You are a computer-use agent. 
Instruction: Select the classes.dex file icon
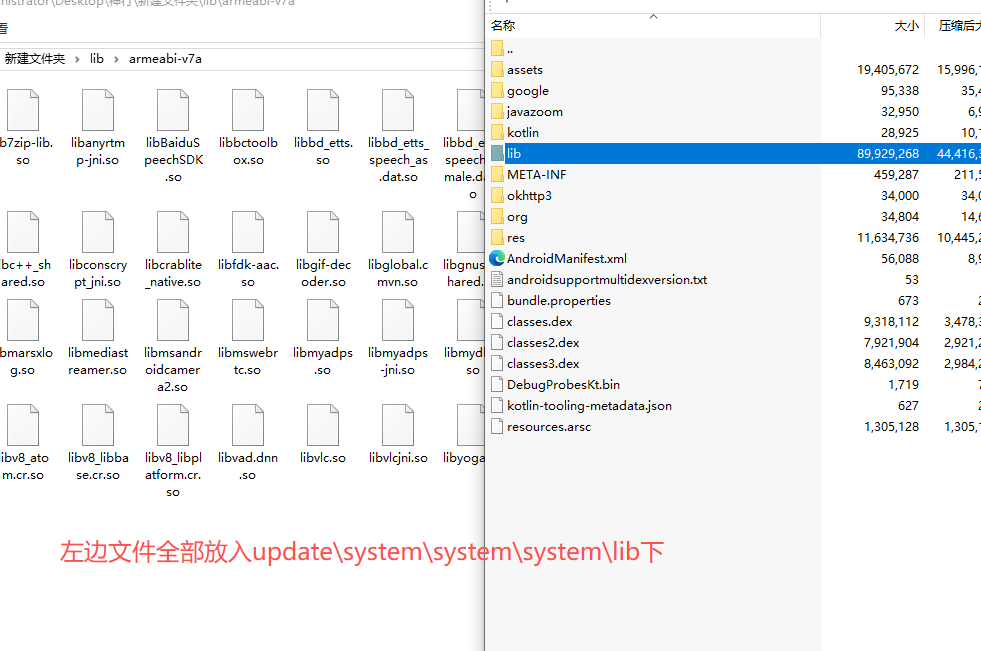click(497, 321)
